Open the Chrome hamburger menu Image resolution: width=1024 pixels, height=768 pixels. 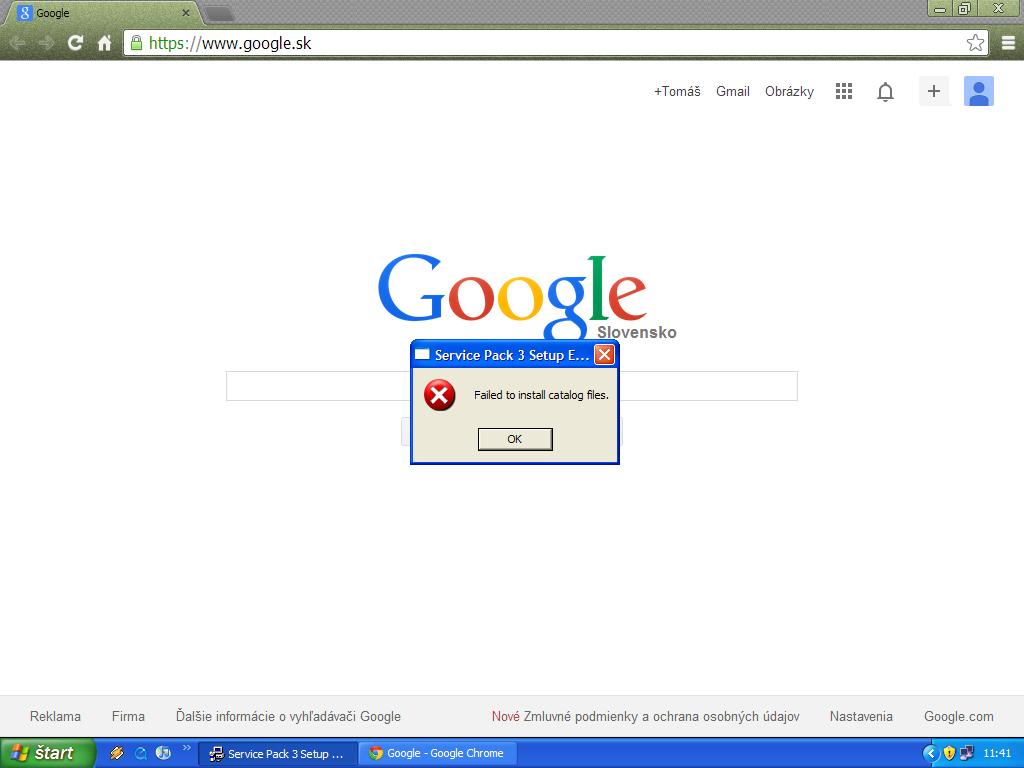coord(1008,43)
